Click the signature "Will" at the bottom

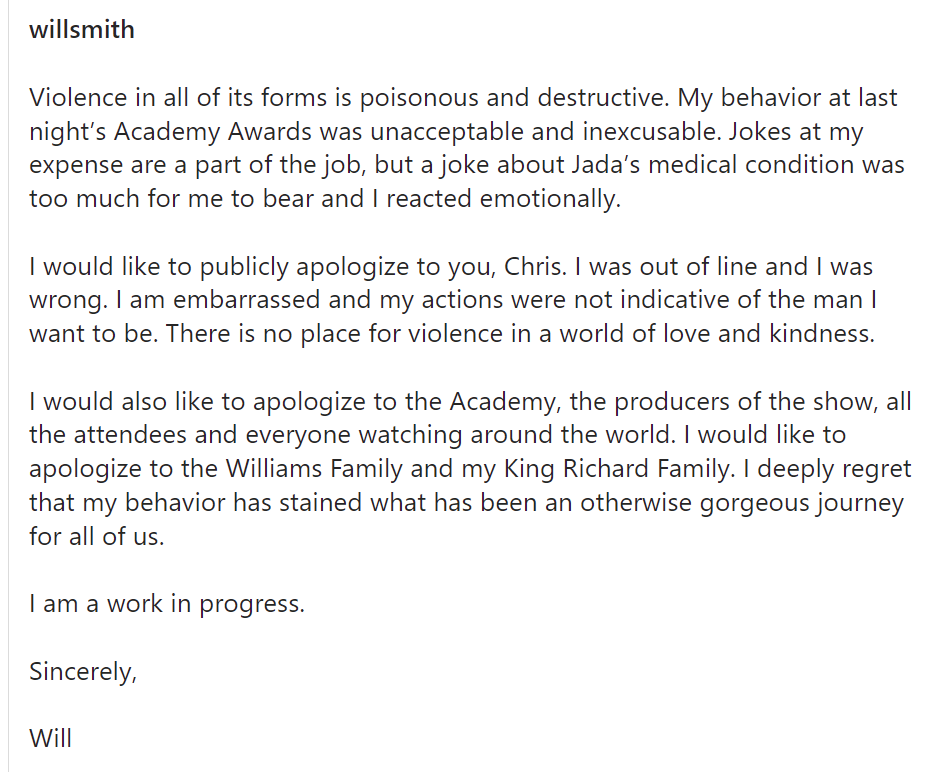(x=50, y=739)
